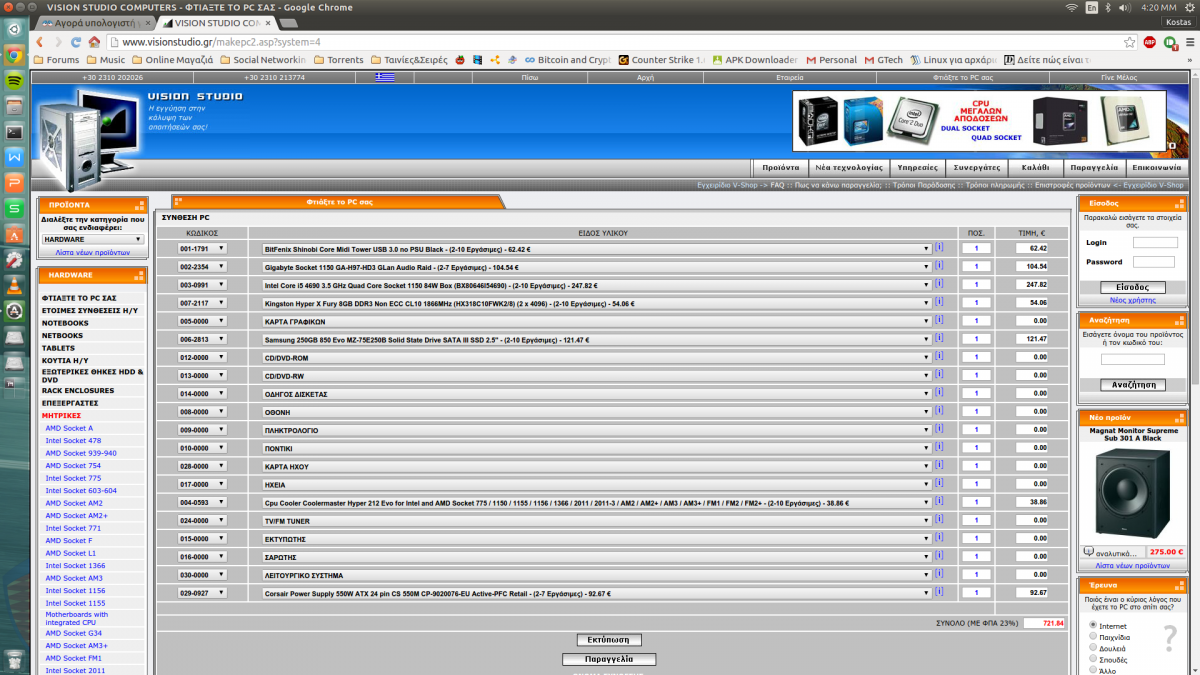Click the Chrome home icon
Screen dimensions: 1200x675
tap(94, 42)
